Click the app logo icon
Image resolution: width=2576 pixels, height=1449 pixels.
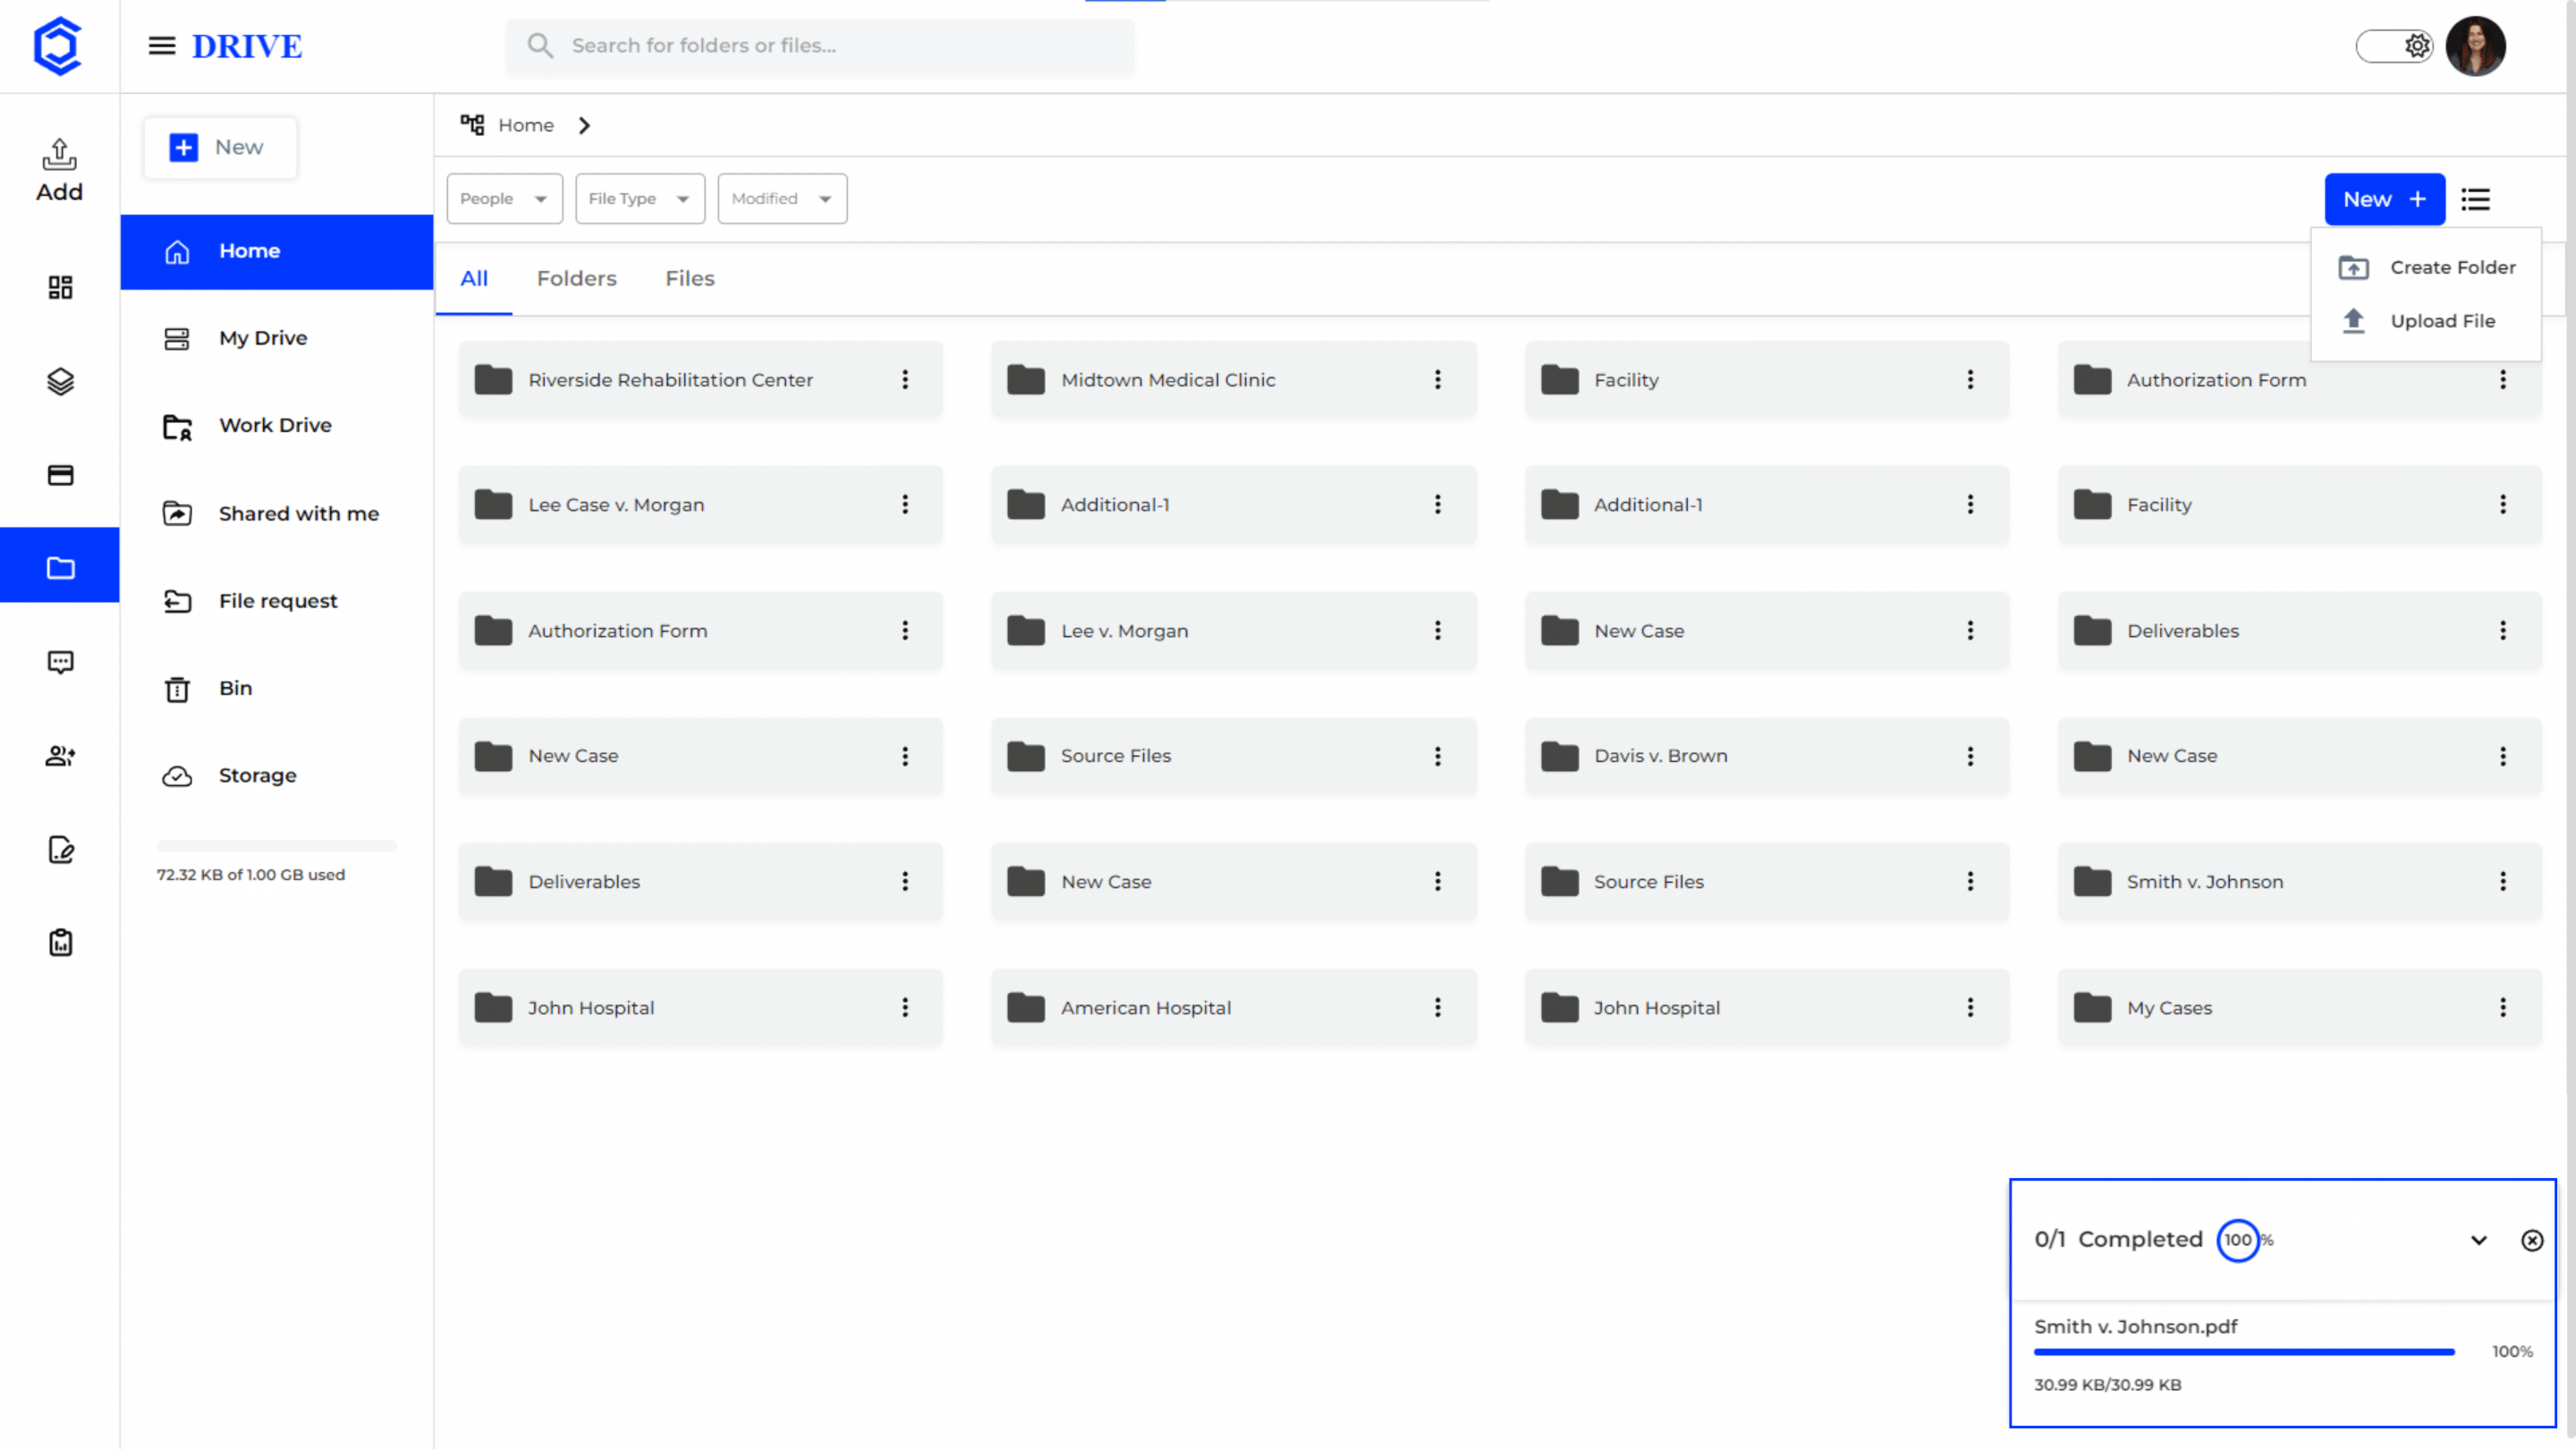point(57,46)
